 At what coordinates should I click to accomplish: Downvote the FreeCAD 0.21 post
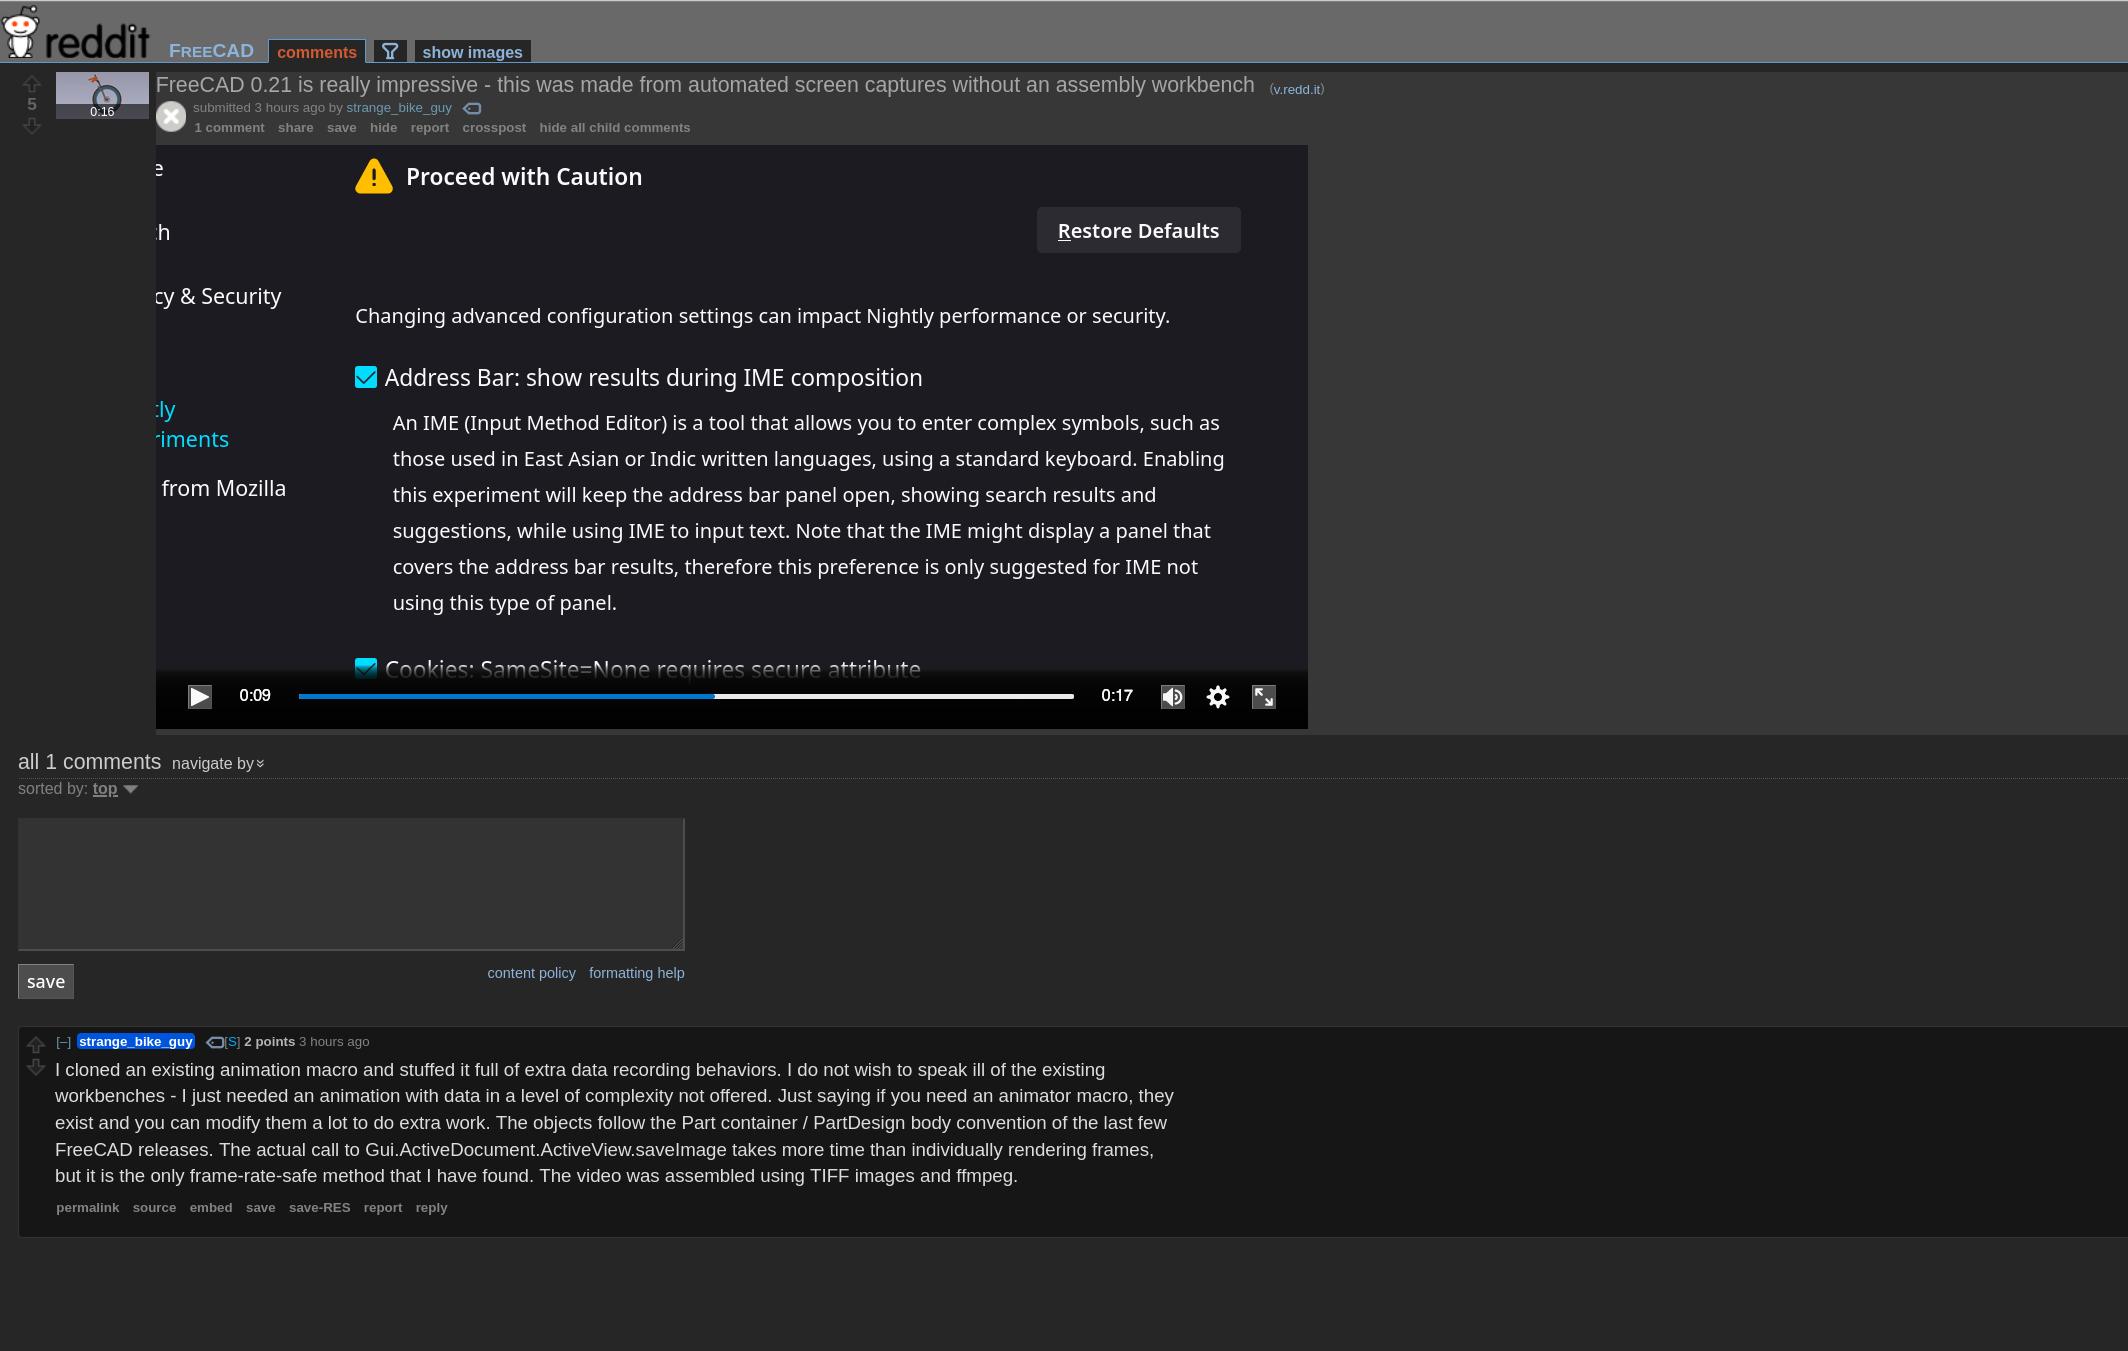tap(32, 126)
